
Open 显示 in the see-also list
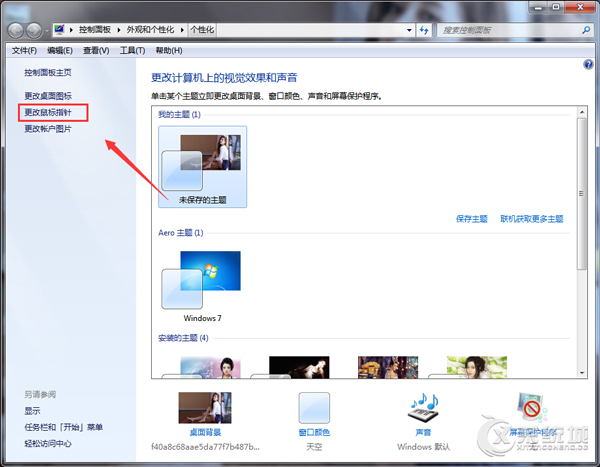(32, 411)
